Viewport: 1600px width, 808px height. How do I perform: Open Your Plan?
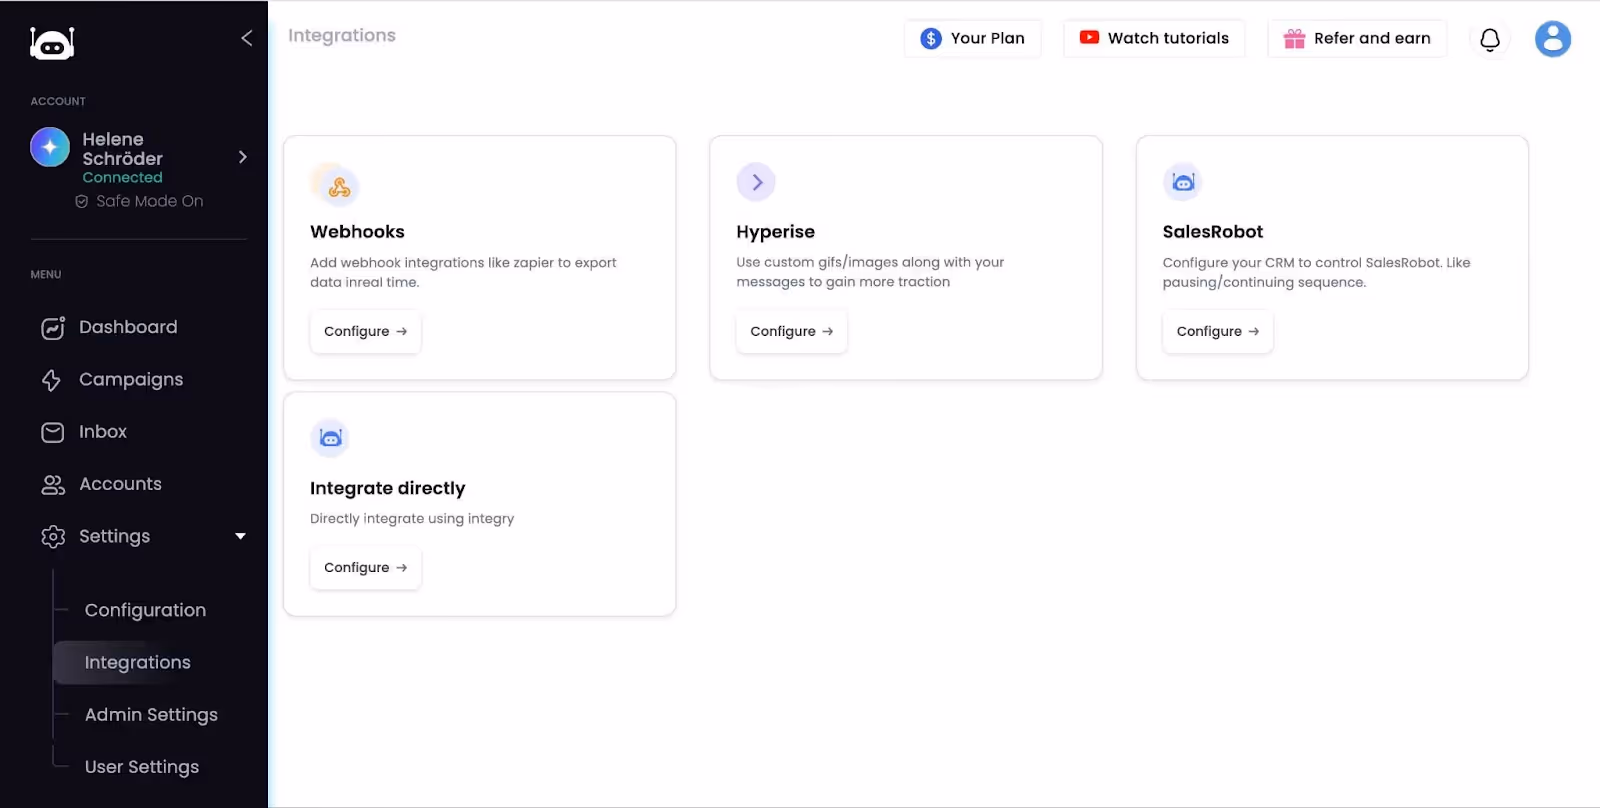[973, 38]
